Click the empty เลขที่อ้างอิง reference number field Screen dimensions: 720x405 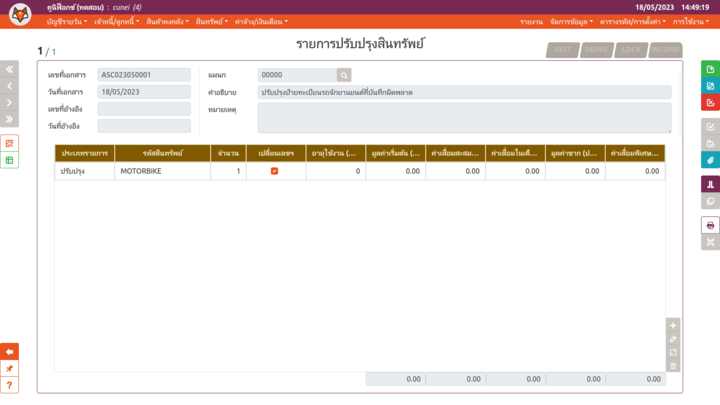coord(144,109)
